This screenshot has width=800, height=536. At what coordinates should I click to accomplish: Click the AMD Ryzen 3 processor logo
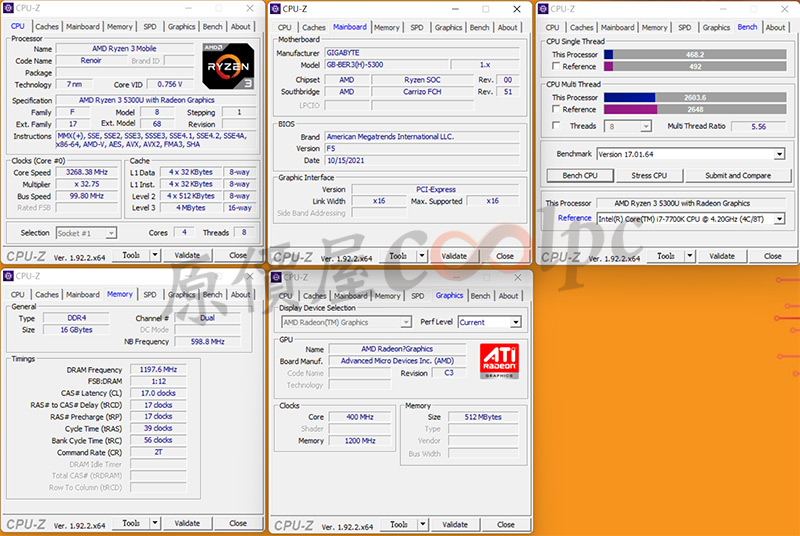pyautogui.click(x=228, y=66)
